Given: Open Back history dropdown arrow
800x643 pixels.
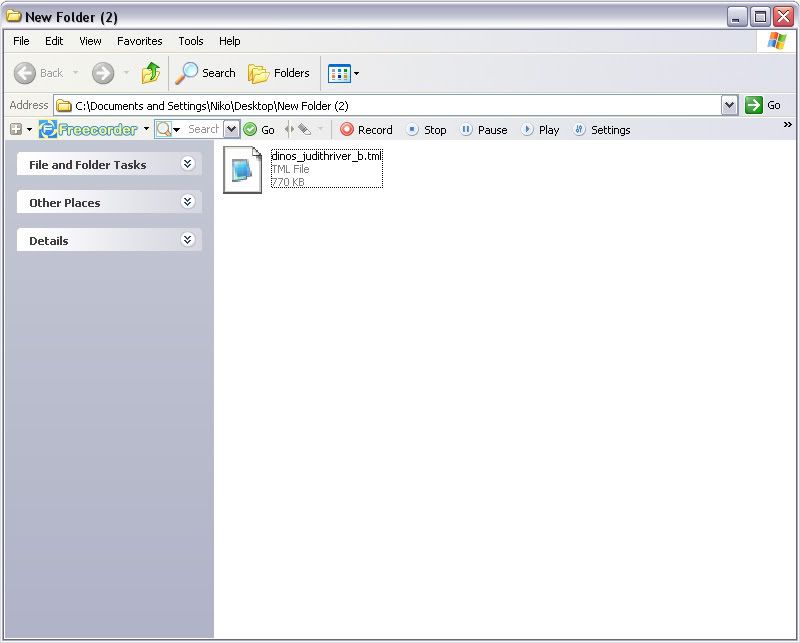Looking at the screenshot, I should [x=76, y=73].
